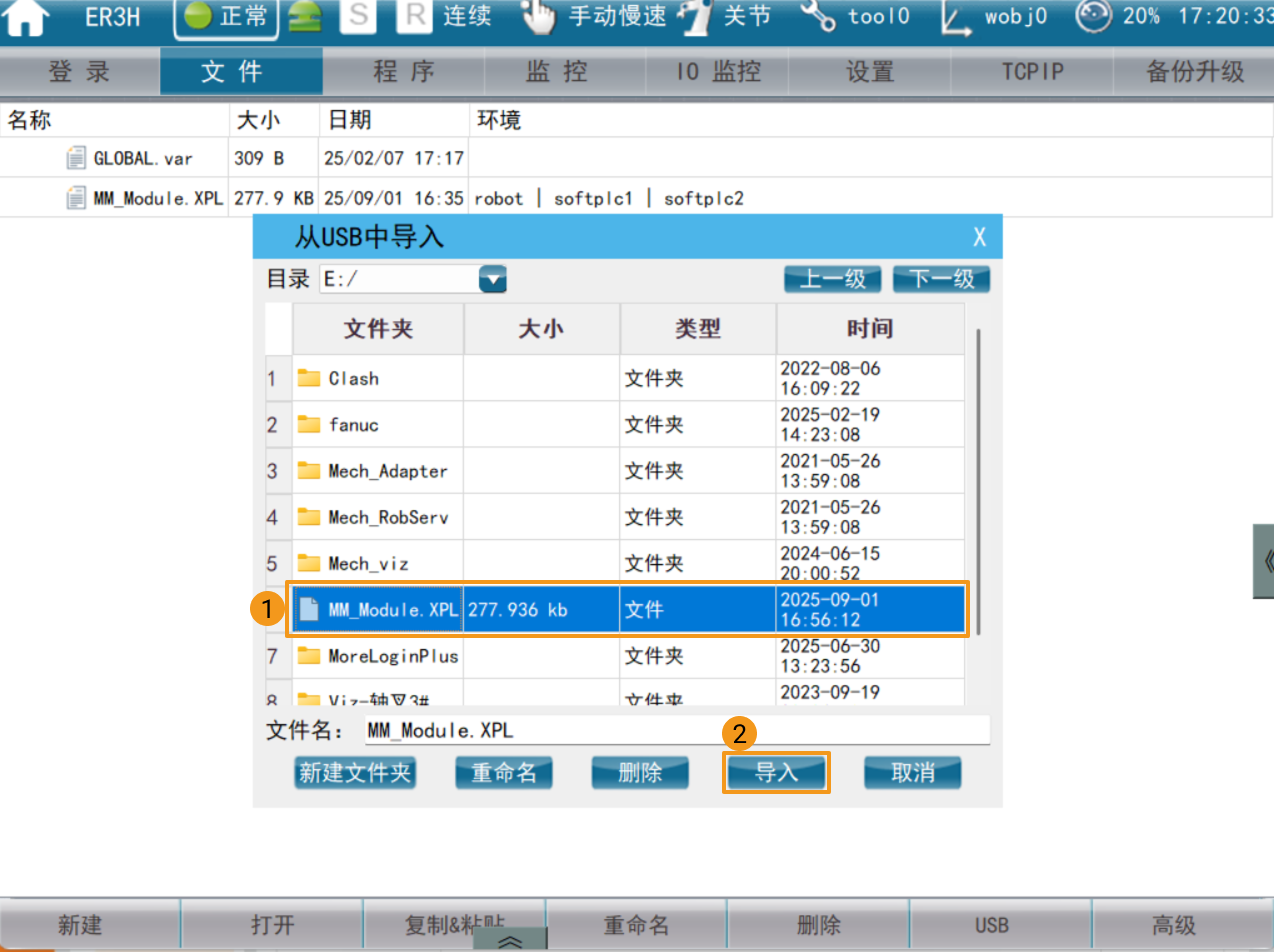Click the 新建文件夹 button

(x=355, y=773)
